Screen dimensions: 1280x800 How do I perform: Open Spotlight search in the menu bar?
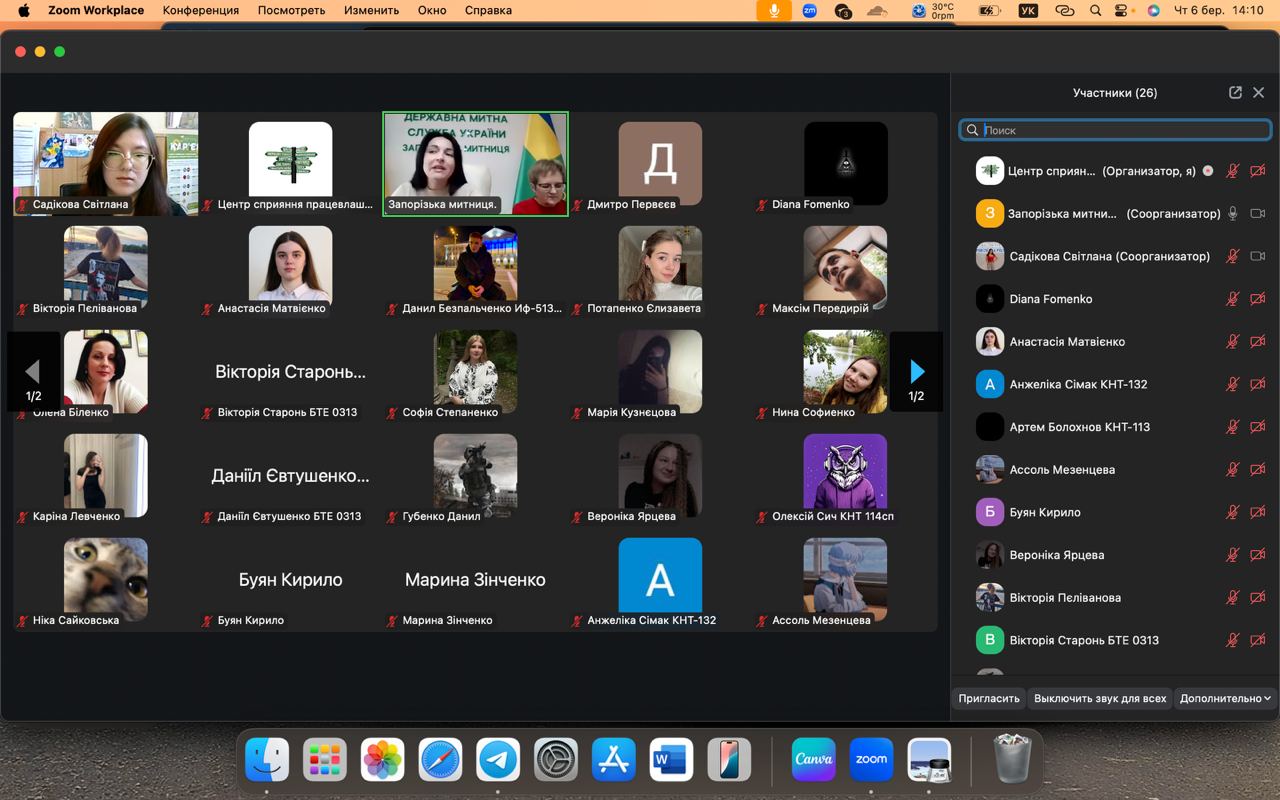click(x=1096, y=10)
